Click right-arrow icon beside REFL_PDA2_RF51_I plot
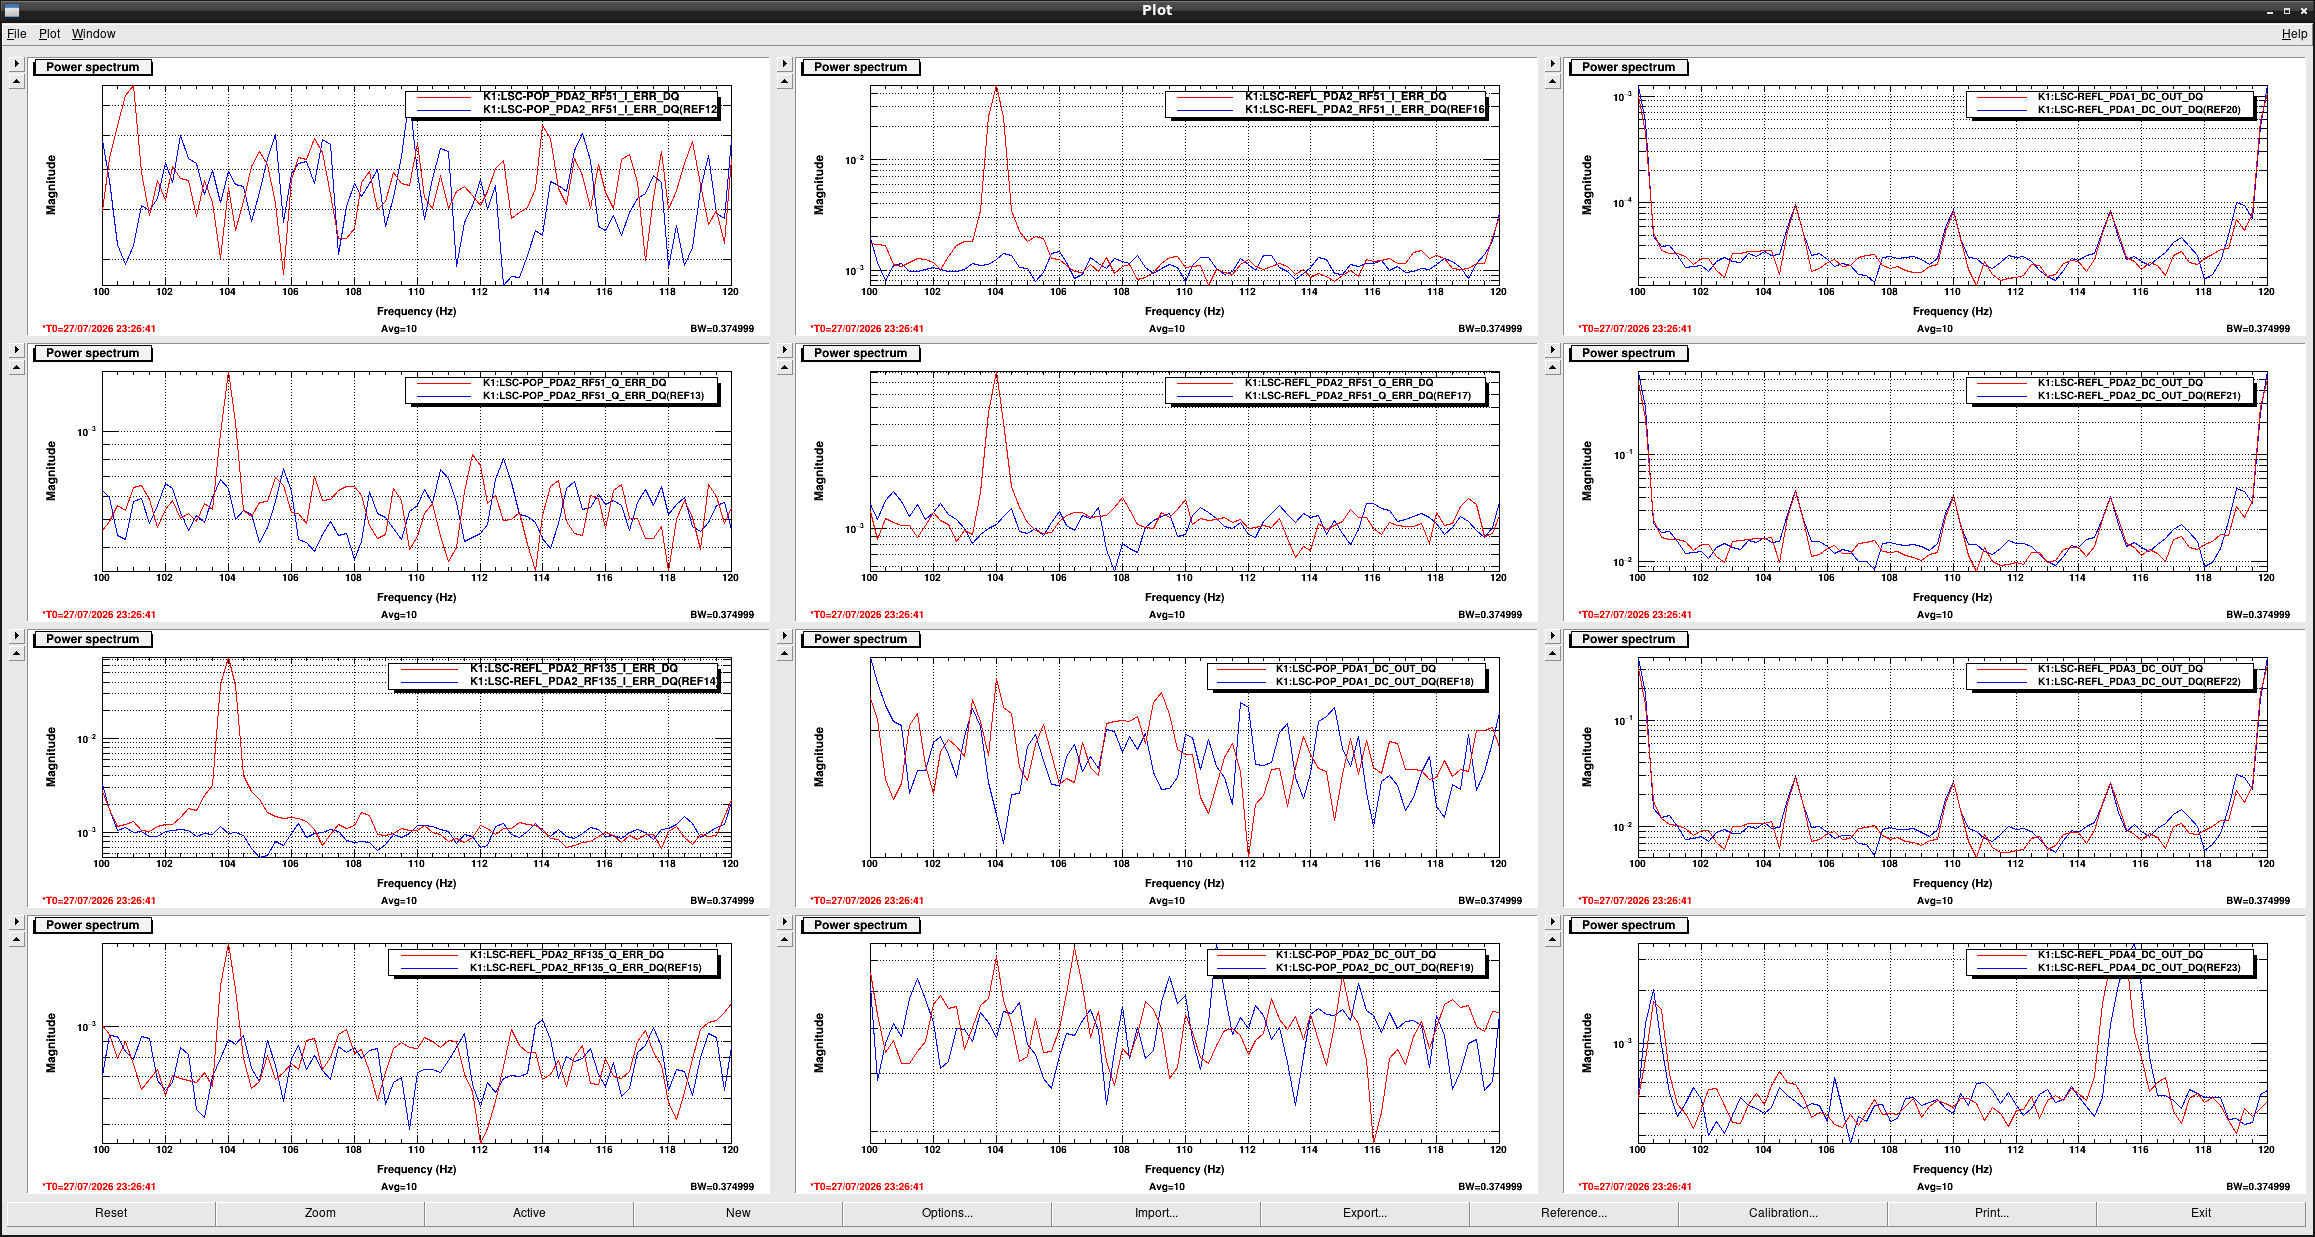 point(784,64)
